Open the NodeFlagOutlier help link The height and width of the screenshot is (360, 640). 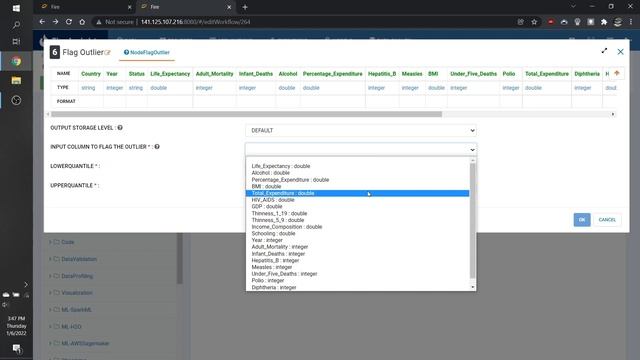(147, 52)
